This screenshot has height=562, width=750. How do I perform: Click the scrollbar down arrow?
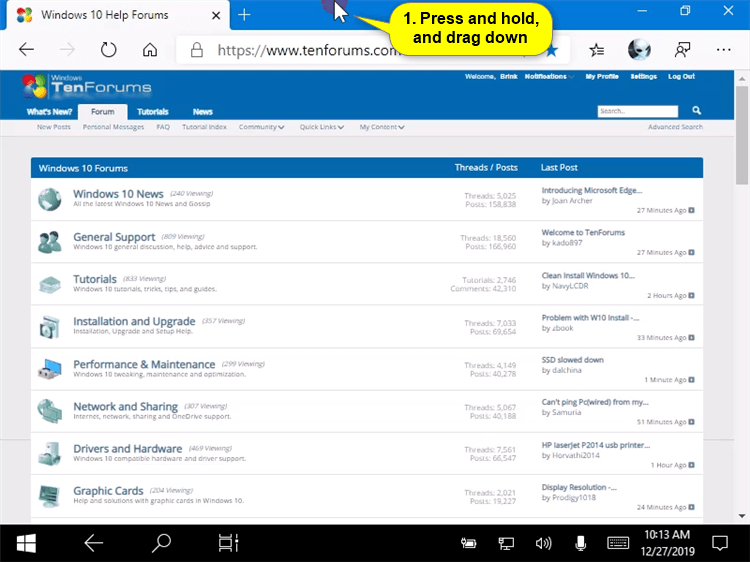(742, 516)
